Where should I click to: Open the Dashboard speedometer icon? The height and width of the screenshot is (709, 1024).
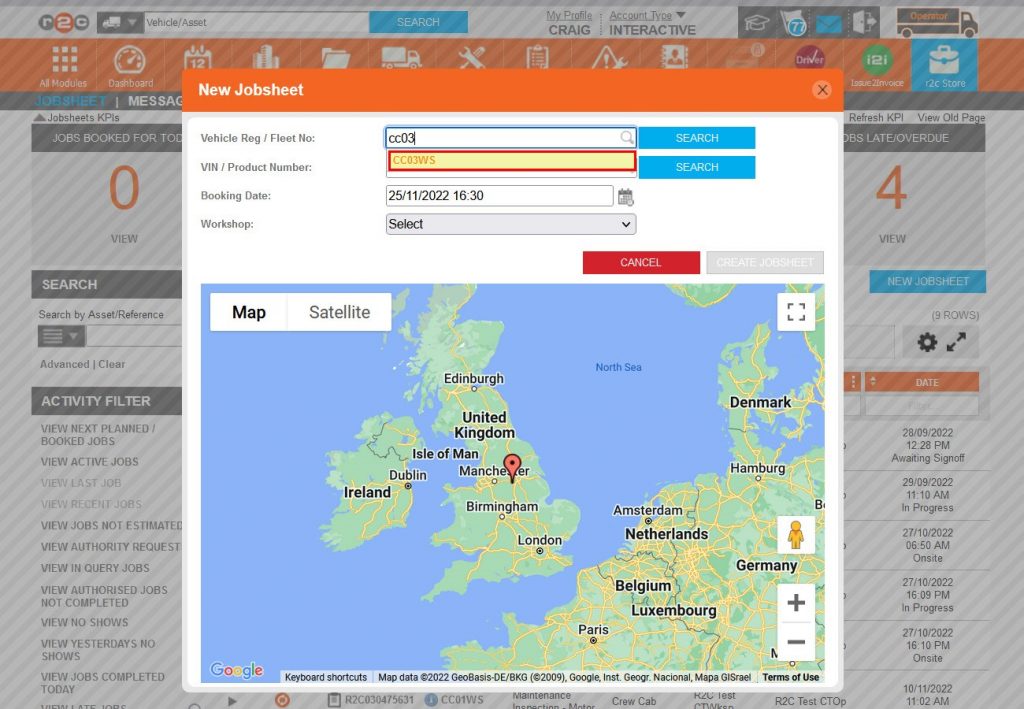131,58
